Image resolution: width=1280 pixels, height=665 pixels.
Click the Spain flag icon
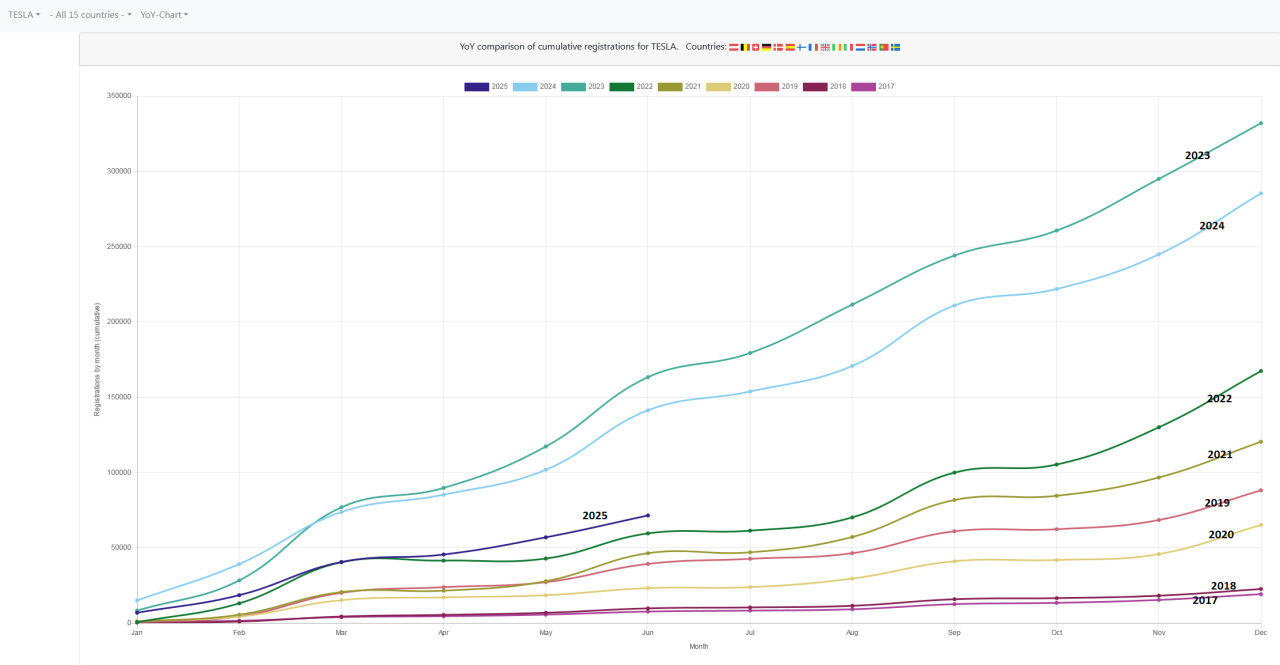click(x=790, y=47)
